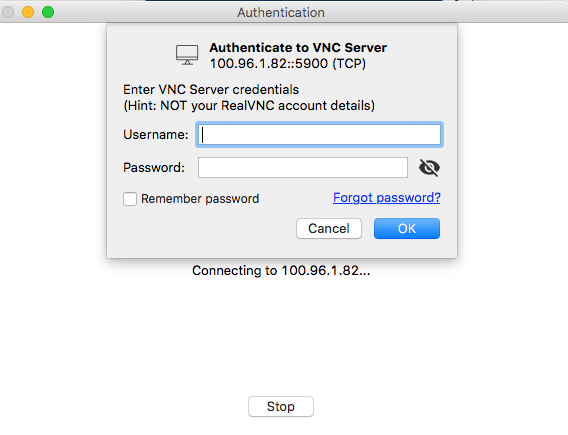This screenshot has height=435, width=568.
Task: Click the "Authentication" window title
Action: (x=281, y=13)
